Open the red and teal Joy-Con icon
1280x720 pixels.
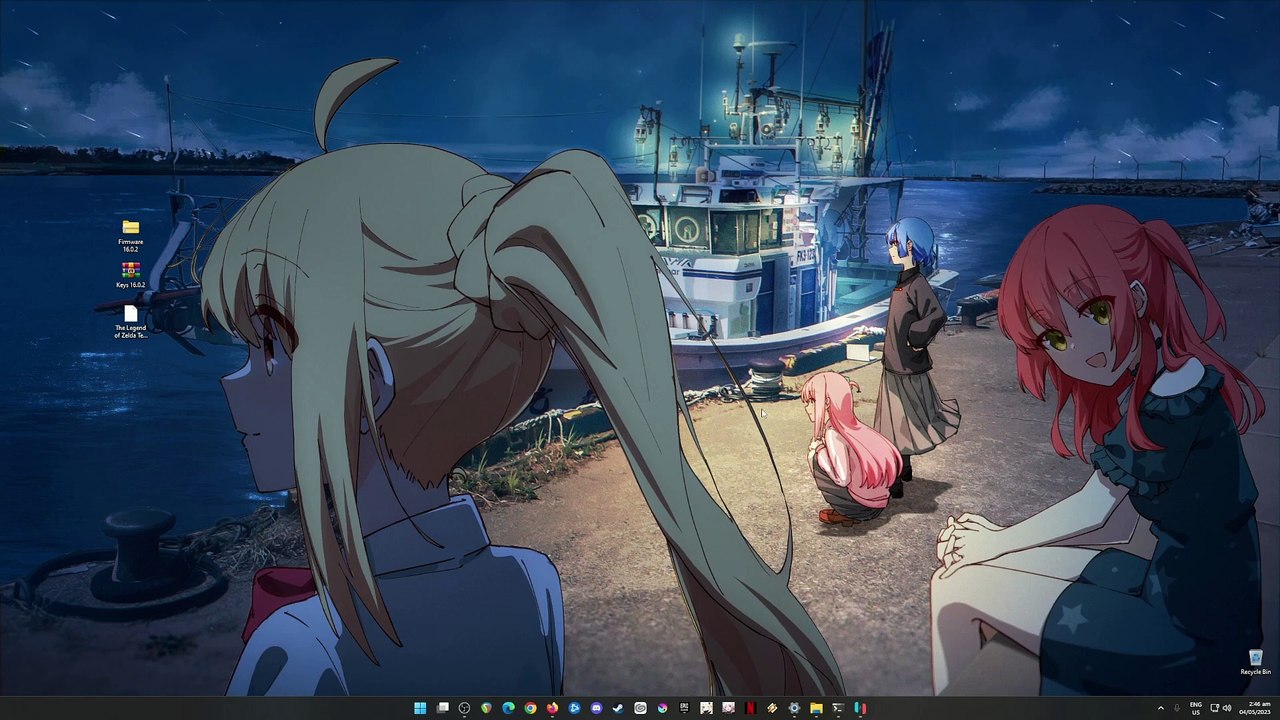click(860, 708)
